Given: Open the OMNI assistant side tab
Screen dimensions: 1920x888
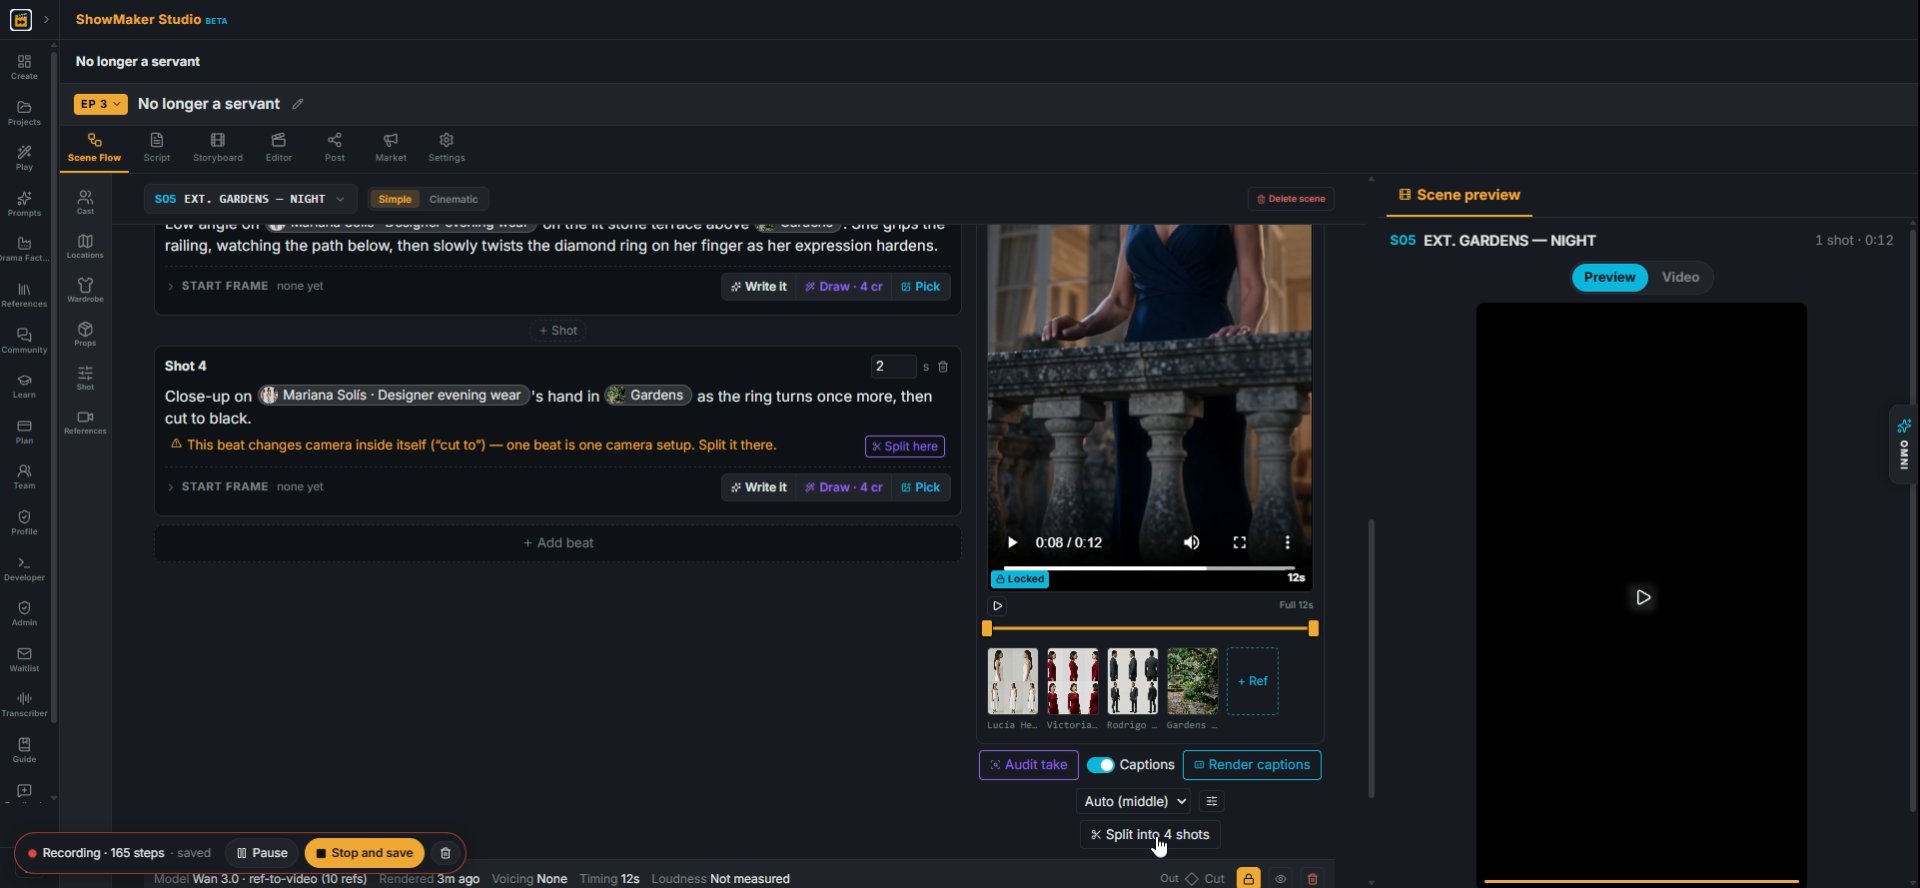Looking at the screenshot, I should [x=1904, y=446].
